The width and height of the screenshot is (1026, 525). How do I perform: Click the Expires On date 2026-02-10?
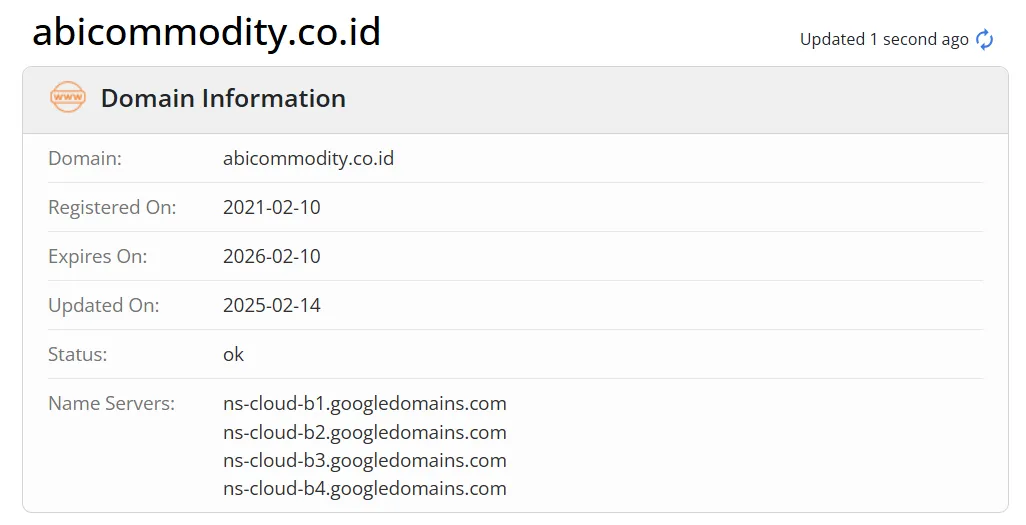point(272,257)
